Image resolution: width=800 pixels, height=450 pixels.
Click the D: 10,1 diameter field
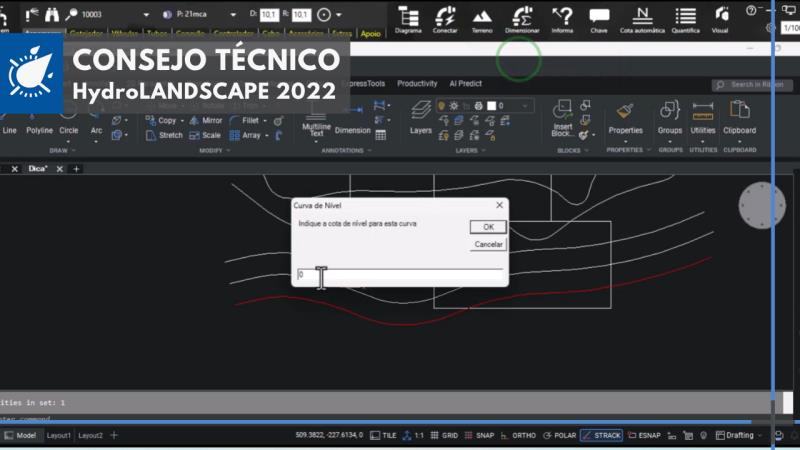[x=269, y=15]
